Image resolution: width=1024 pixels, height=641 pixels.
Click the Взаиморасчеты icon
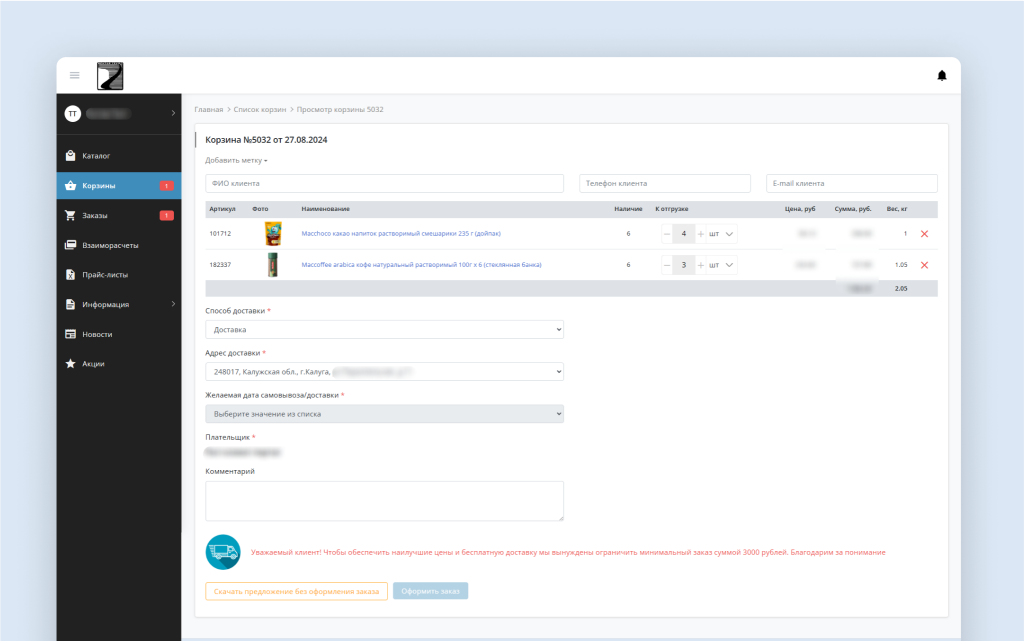[x=71, y=245]
